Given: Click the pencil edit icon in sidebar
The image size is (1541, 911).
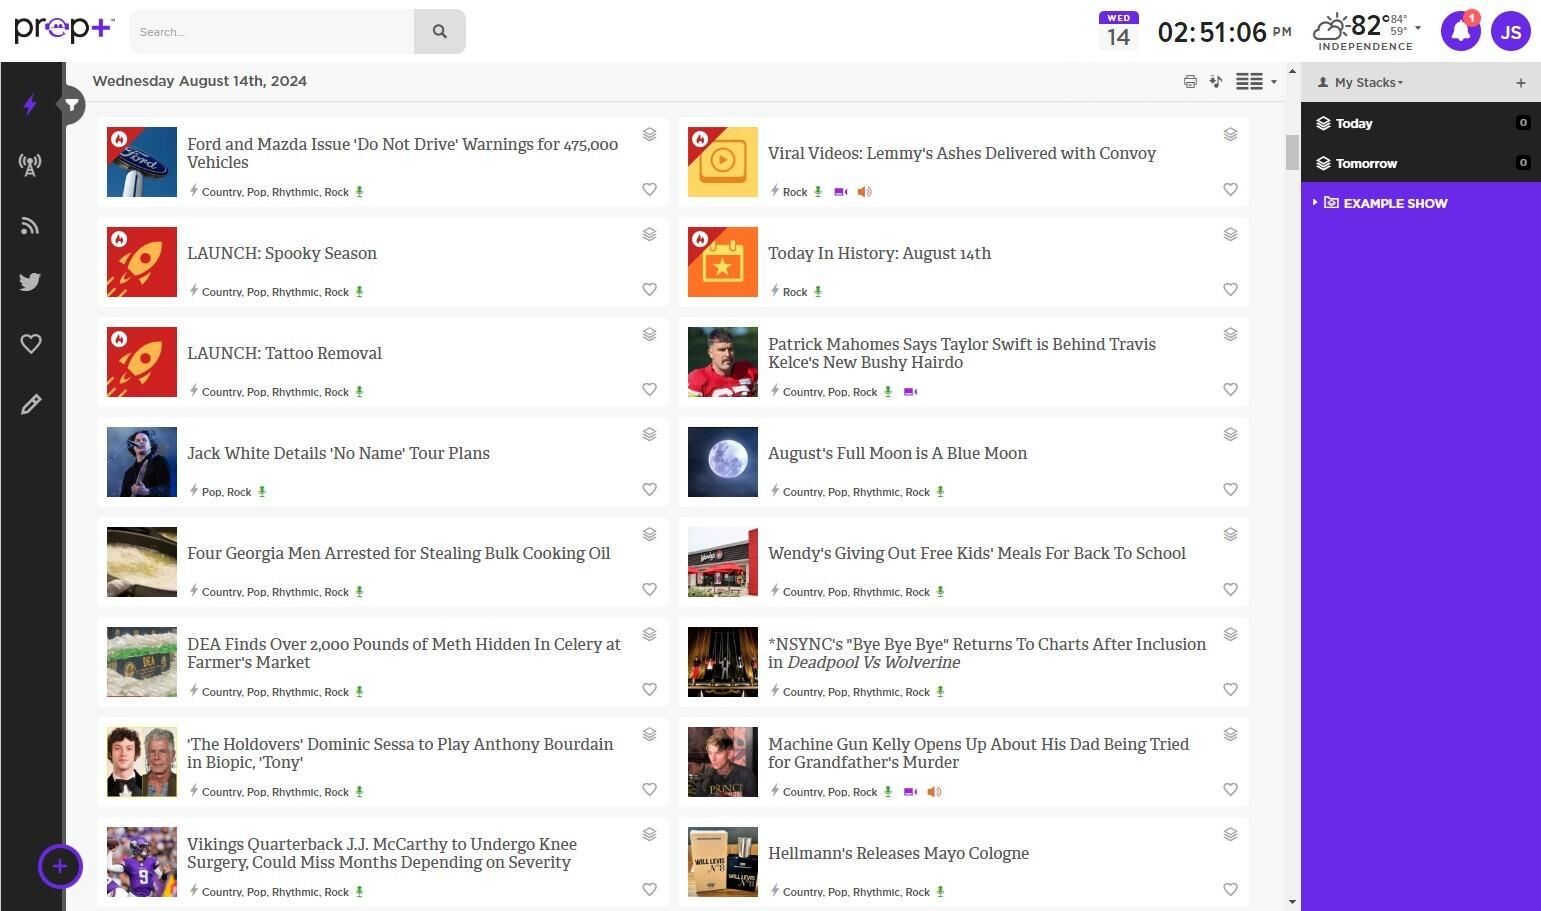Looking at the screenshot, I should [x=30, y=404].
